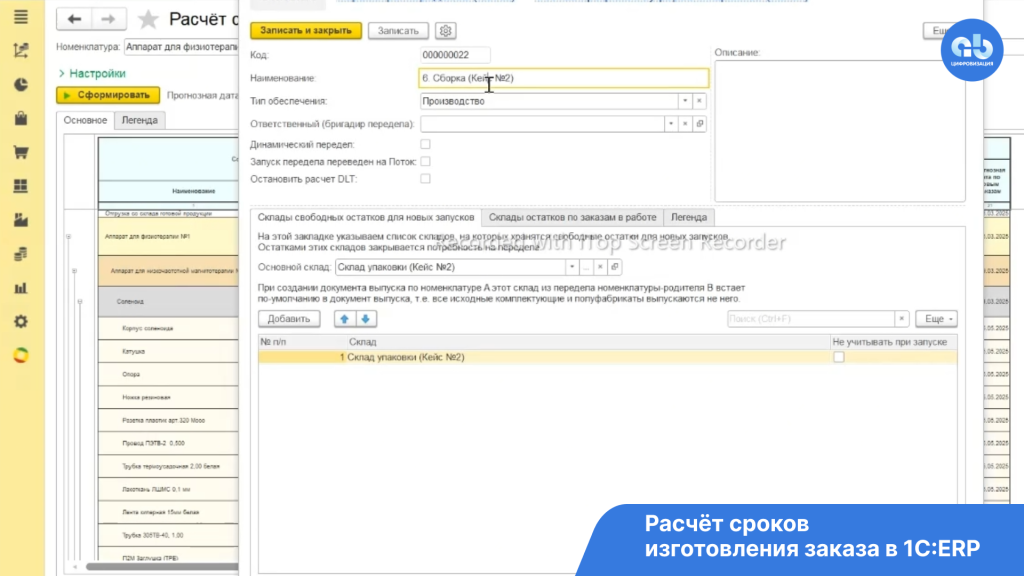Select the Лента киперная 15мм белая row
This screenshot has height=576, width=1024.
coord(168,512)
